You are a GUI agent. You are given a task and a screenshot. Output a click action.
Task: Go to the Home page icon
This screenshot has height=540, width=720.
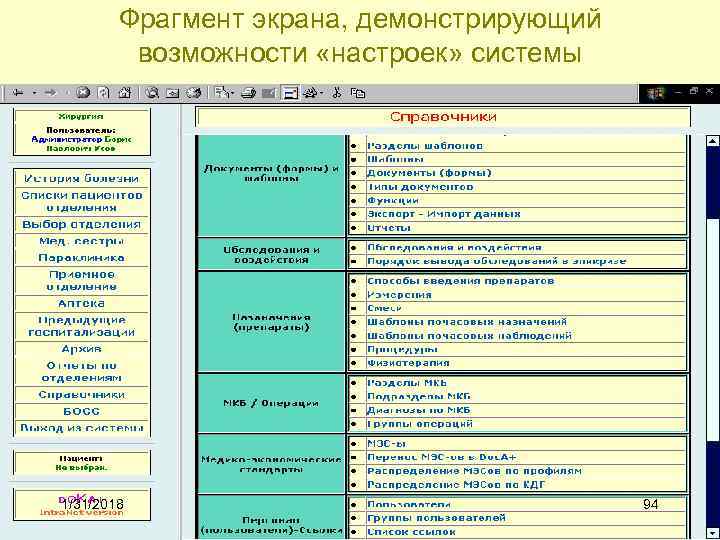tap(125, 93)
